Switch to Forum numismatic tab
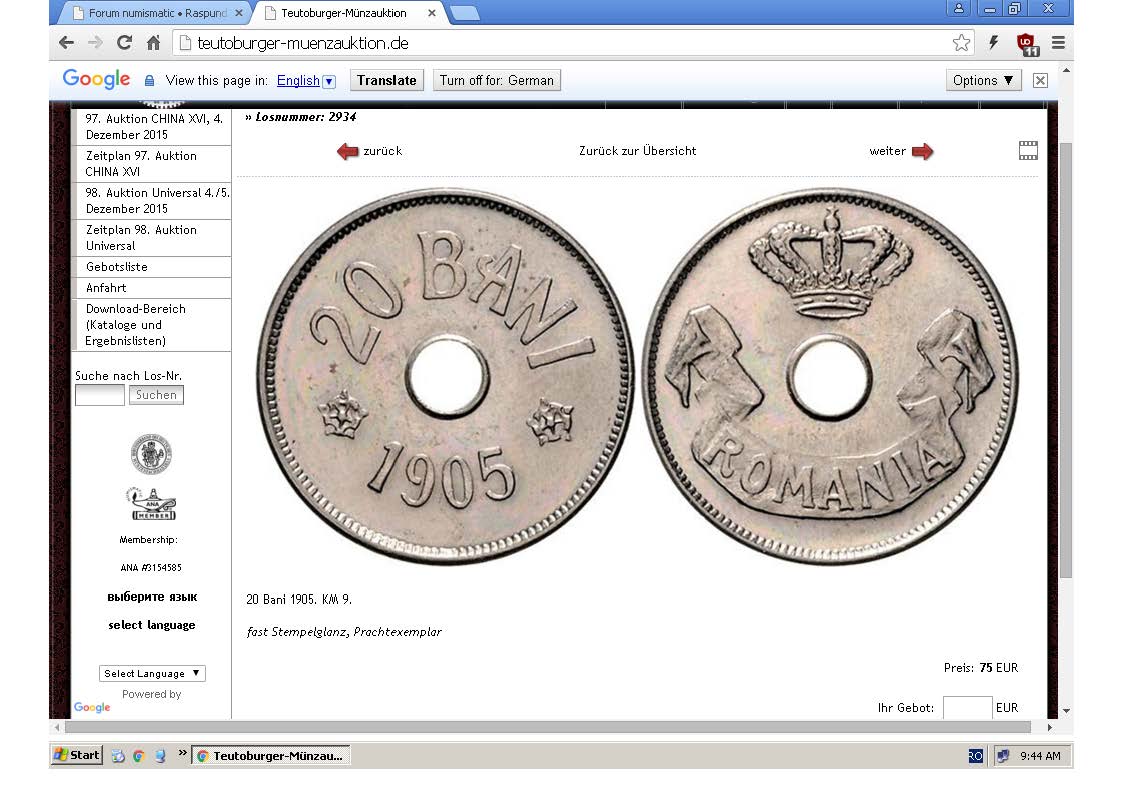This screenshot has height=794, width=1122. (157, 13)
